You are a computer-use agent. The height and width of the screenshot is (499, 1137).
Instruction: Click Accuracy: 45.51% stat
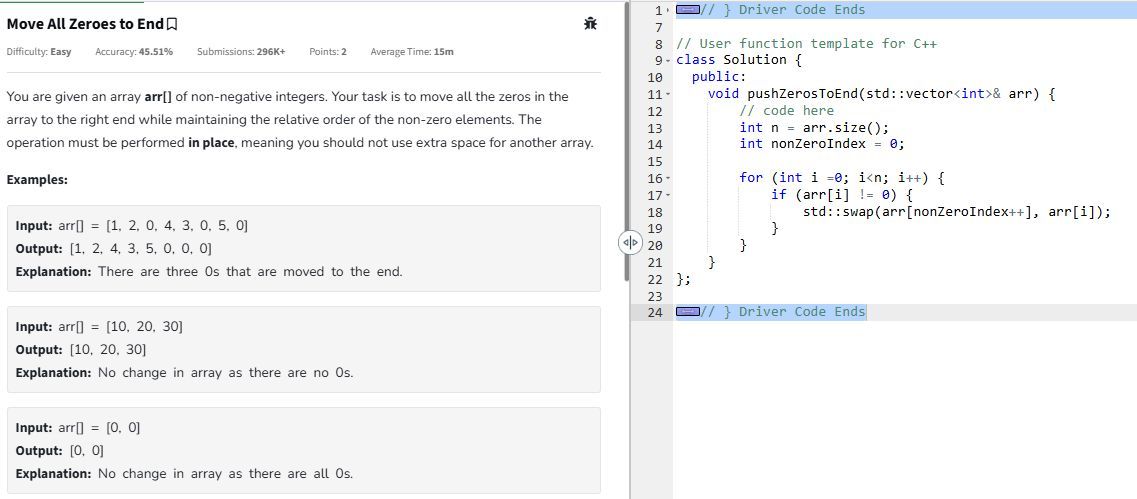[134, 51]
